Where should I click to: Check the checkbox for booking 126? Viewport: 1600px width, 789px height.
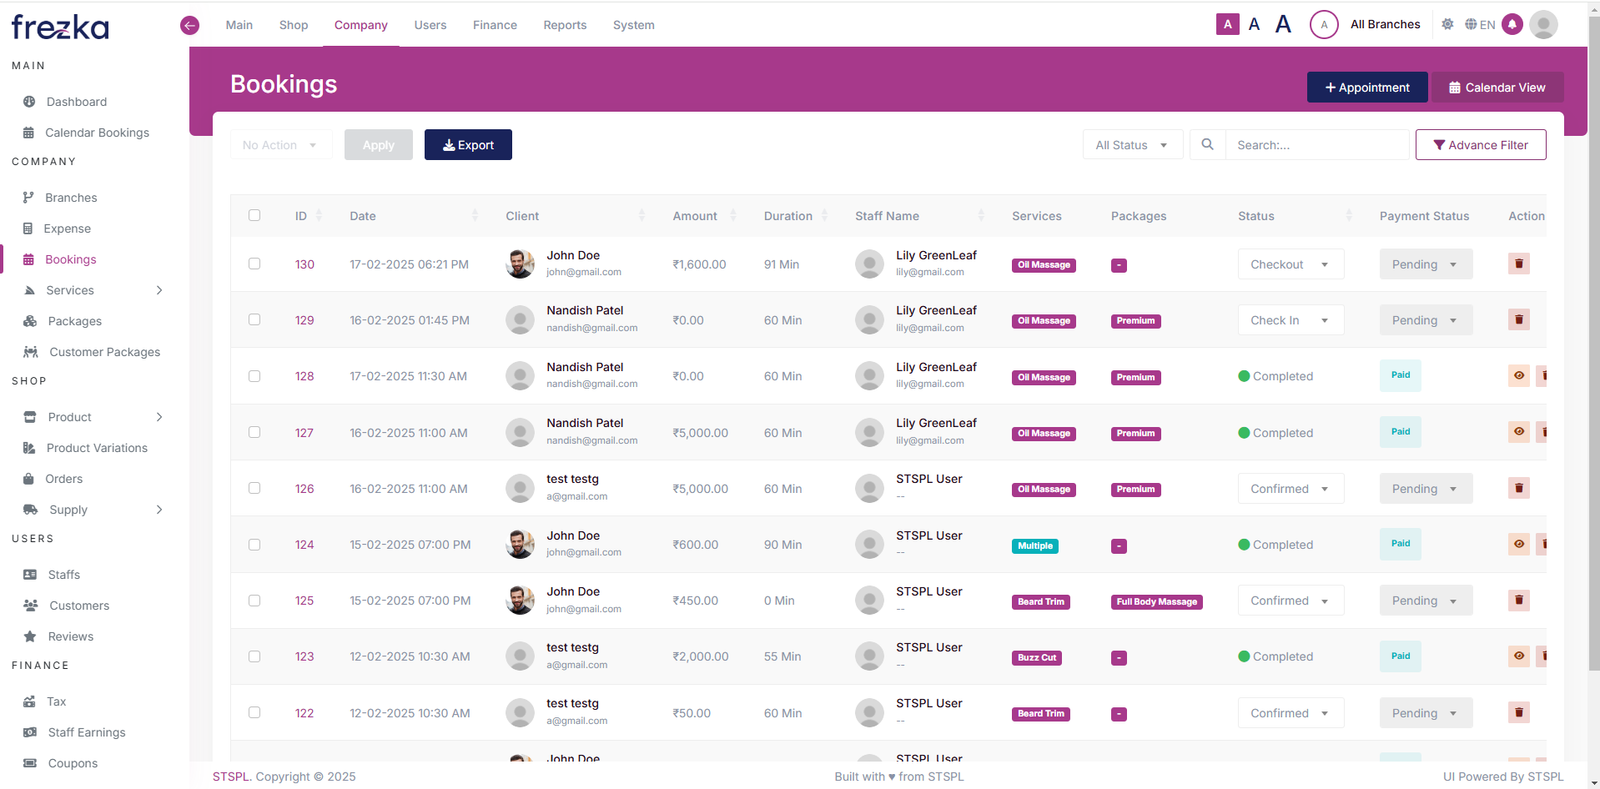point(254,489)
